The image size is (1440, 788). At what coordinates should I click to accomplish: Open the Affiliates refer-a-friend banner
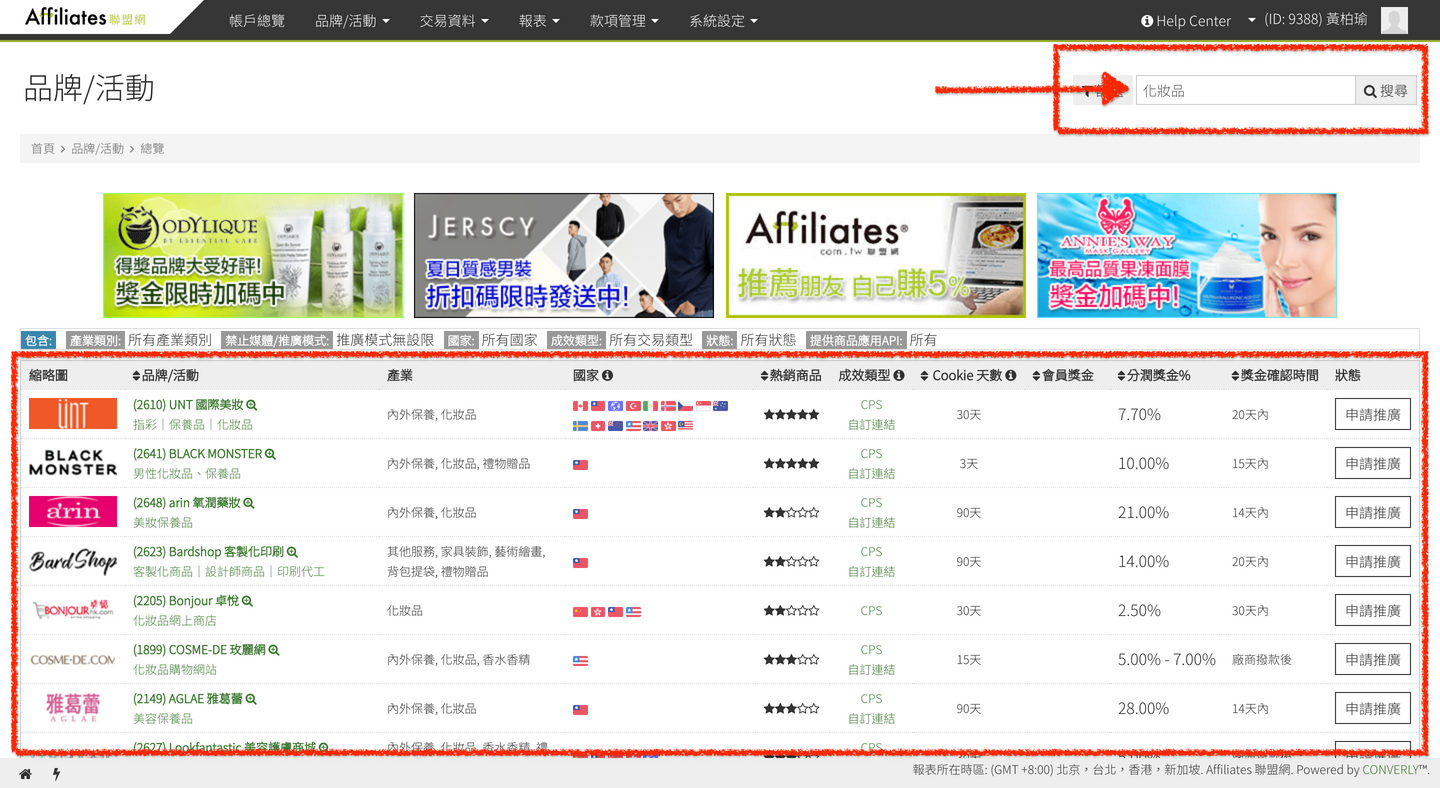click(876, 256)
